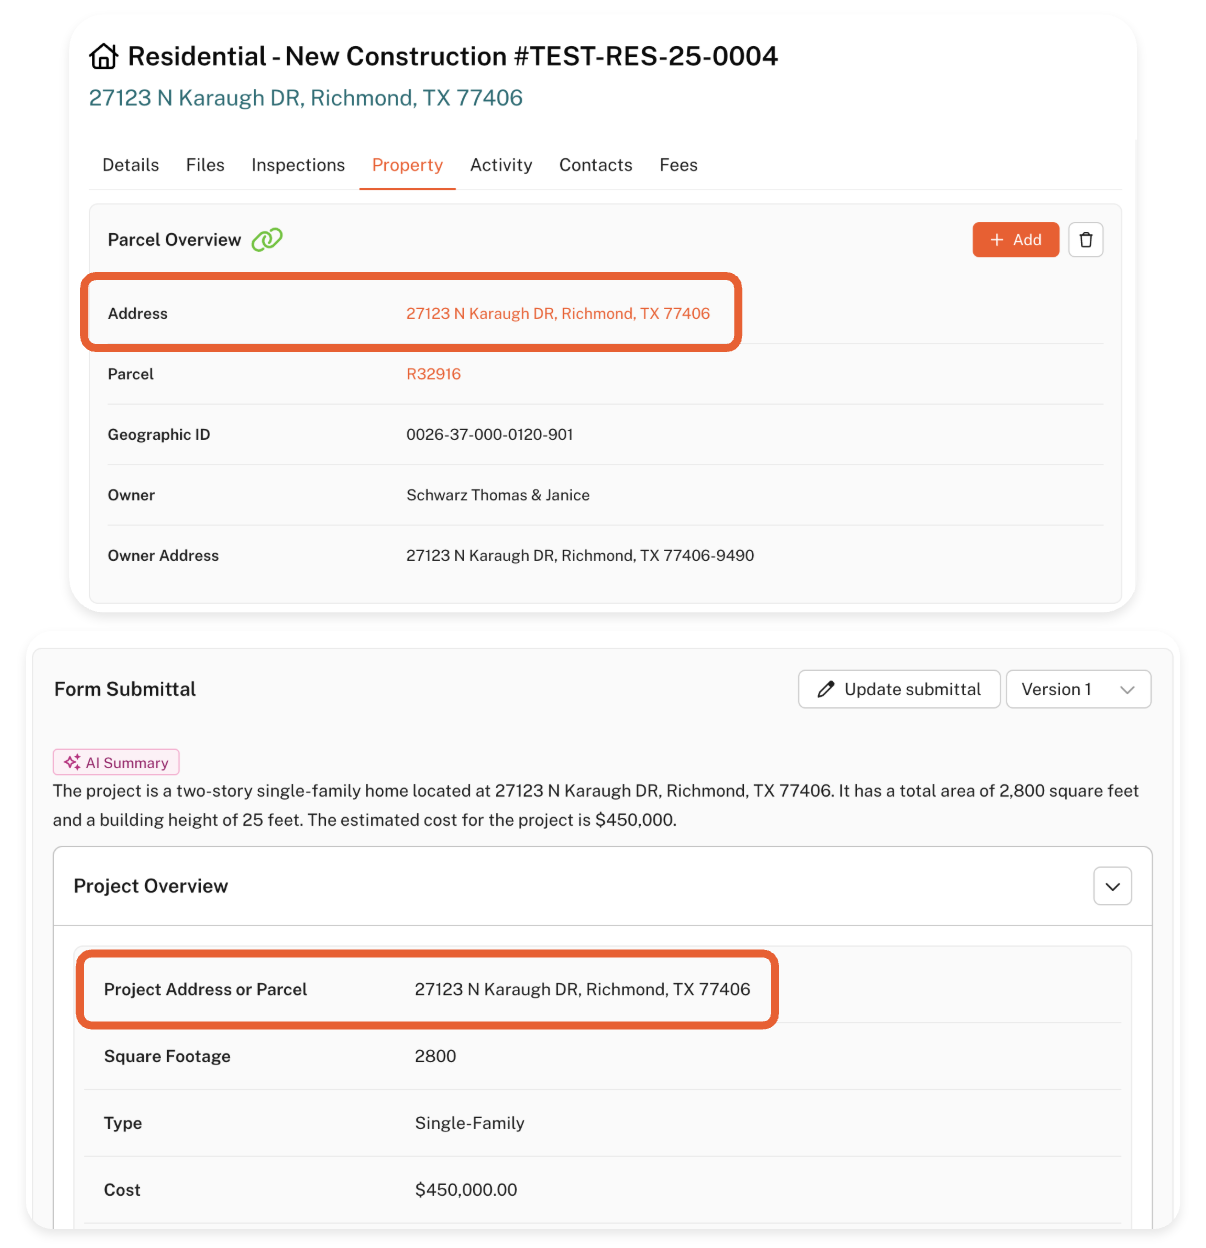The width and height of the screenshot is (1206, 1248).
Task: View the Activity tab
Action: pyautogui.click(x=501, y=165)
